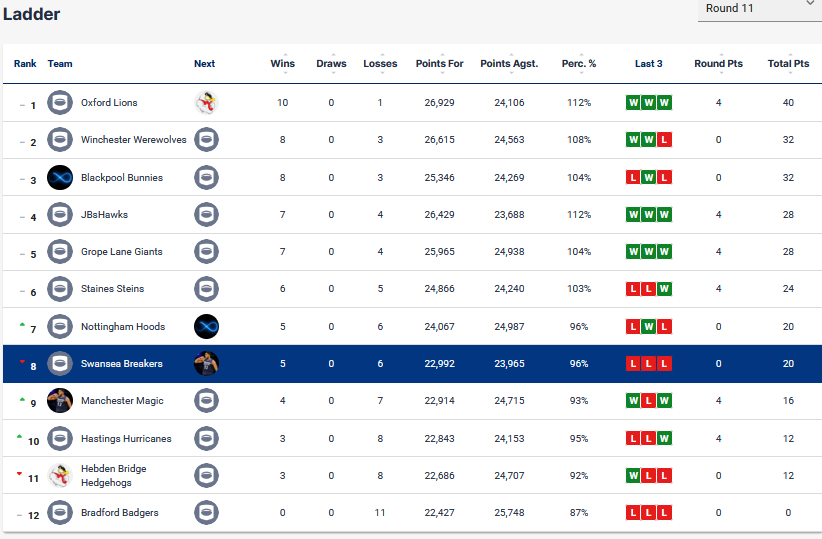Click JBsHawks team shield icon
This screenshot has height=539, width=822.
(60, 214)
